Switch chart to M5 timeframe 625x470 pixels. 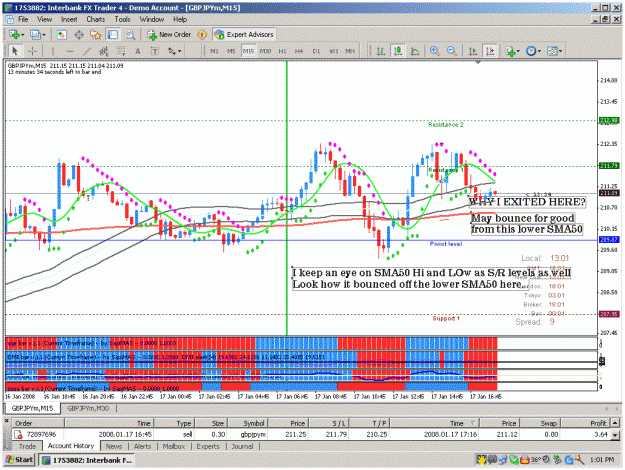pos(231,51)
